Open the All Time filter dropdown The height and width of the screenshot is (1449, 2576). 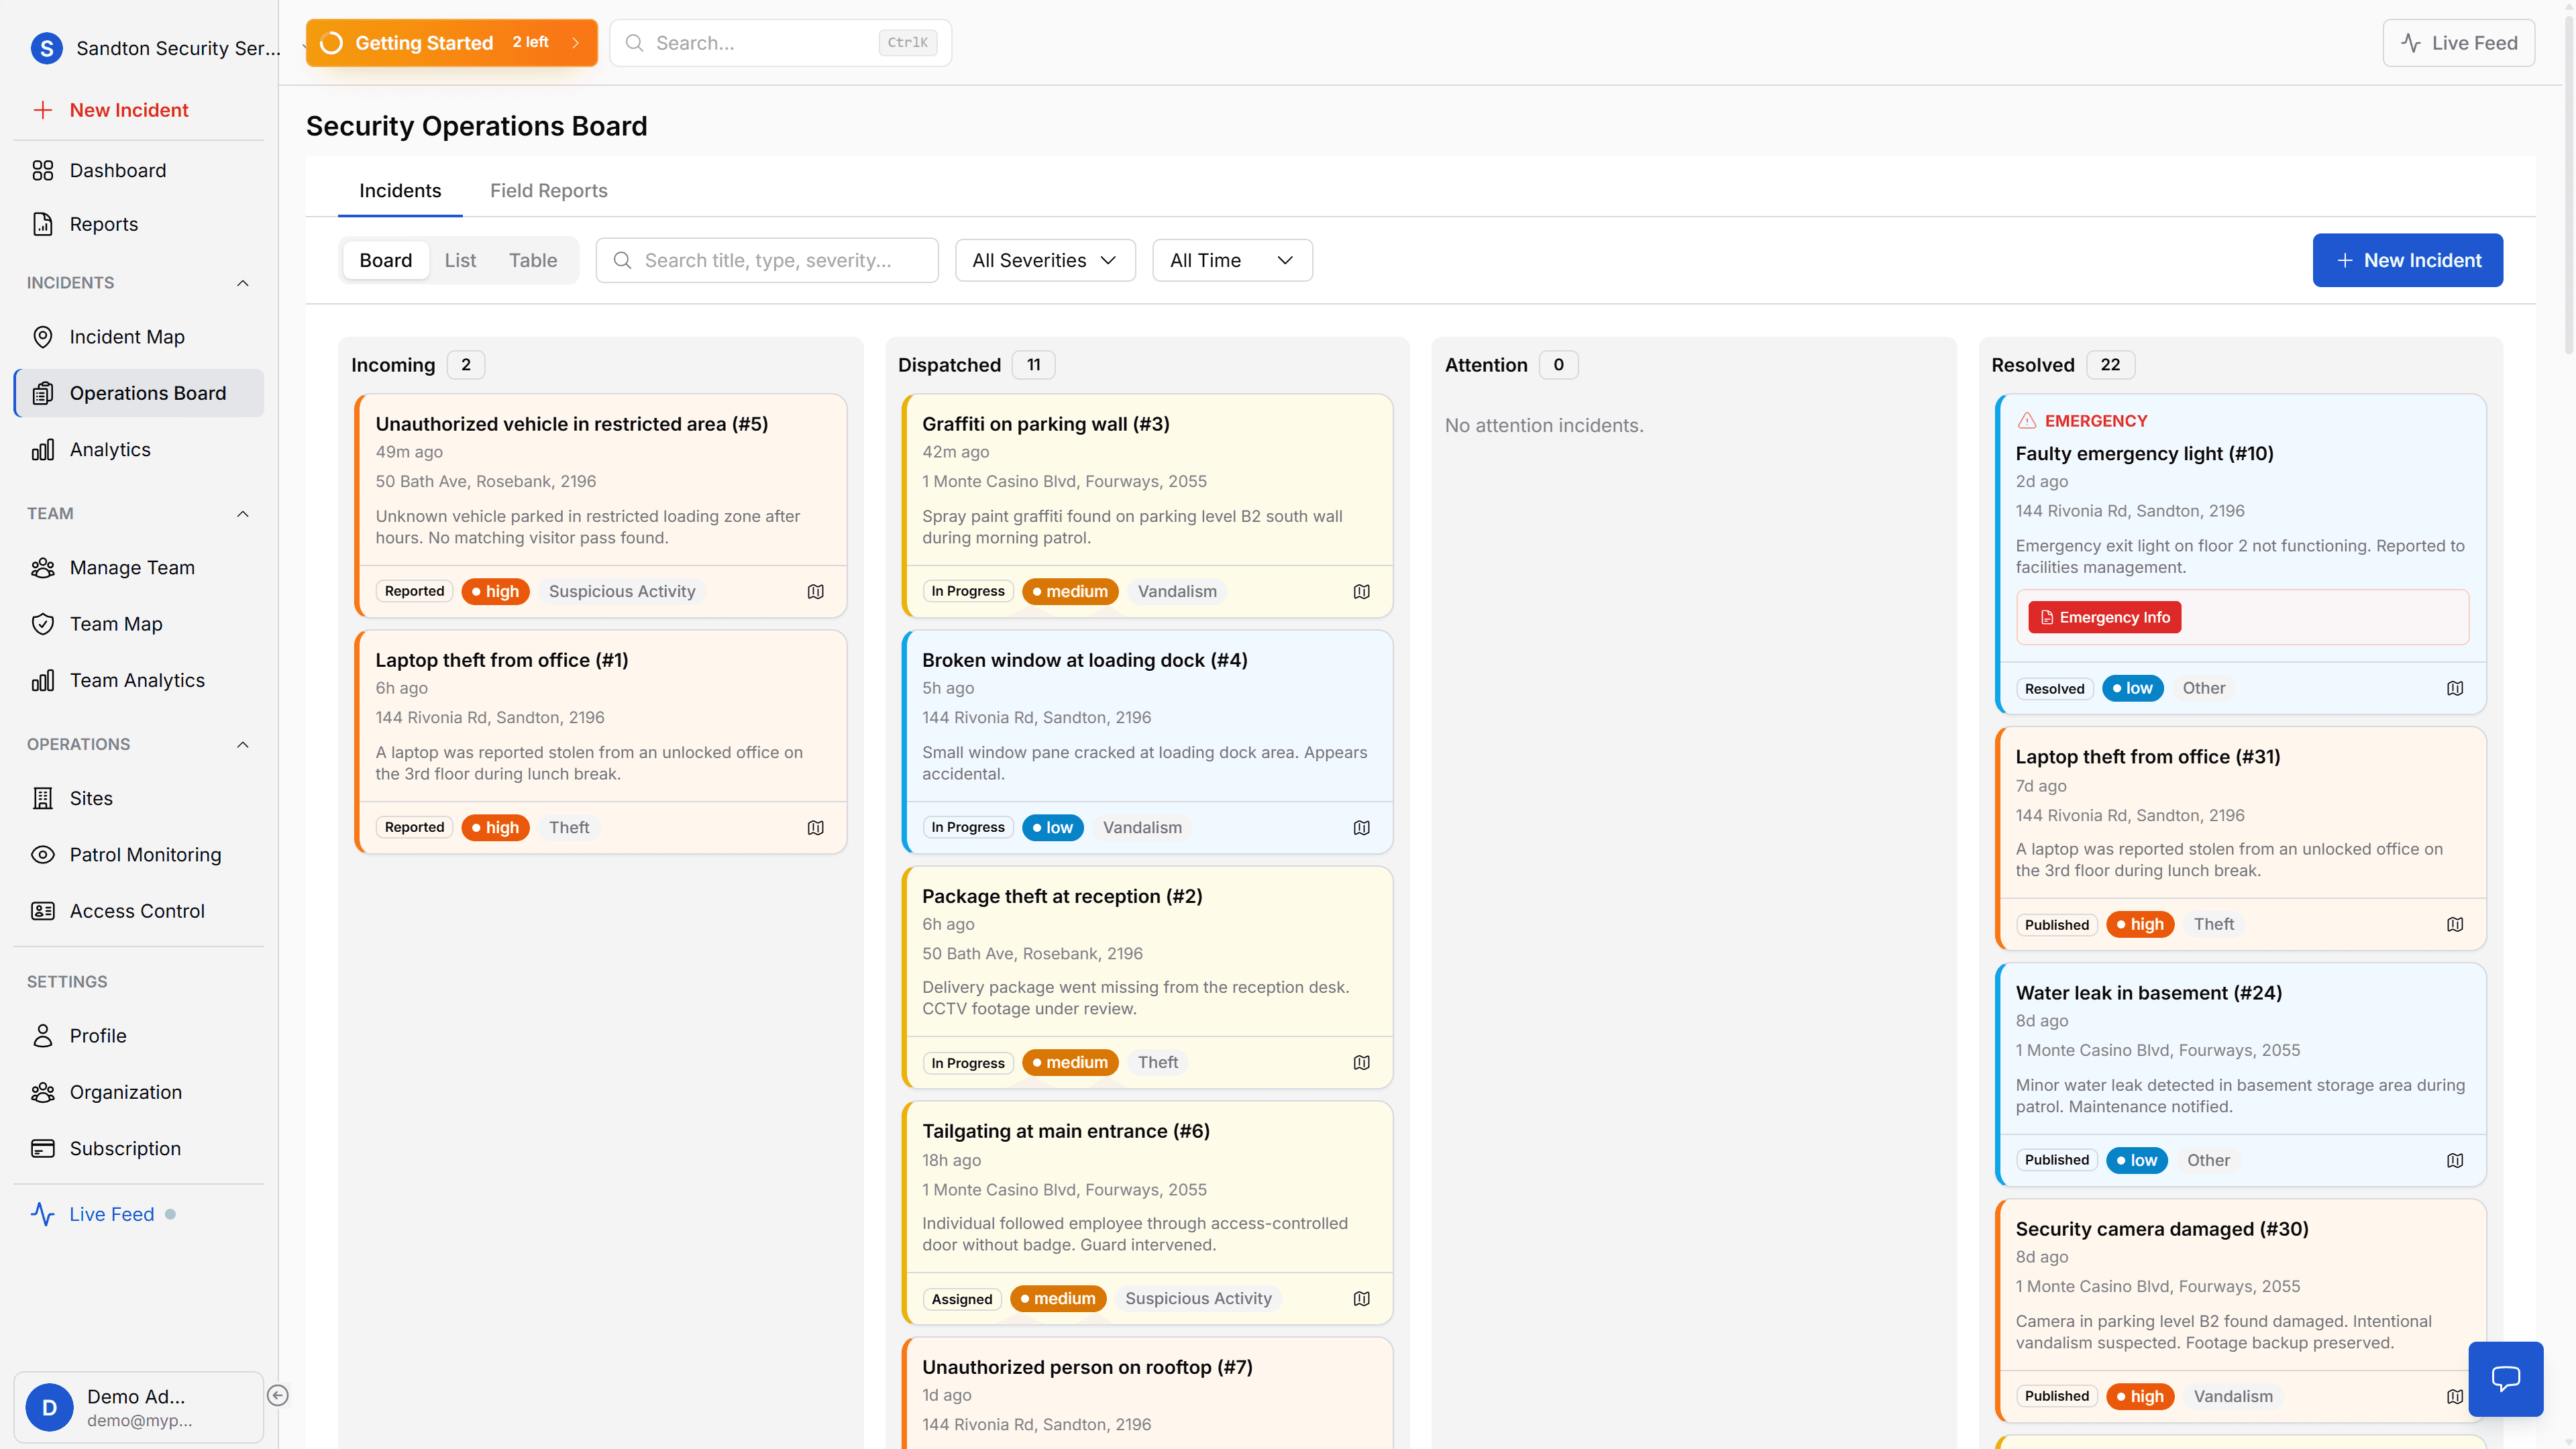click(x=1231, y=260)
